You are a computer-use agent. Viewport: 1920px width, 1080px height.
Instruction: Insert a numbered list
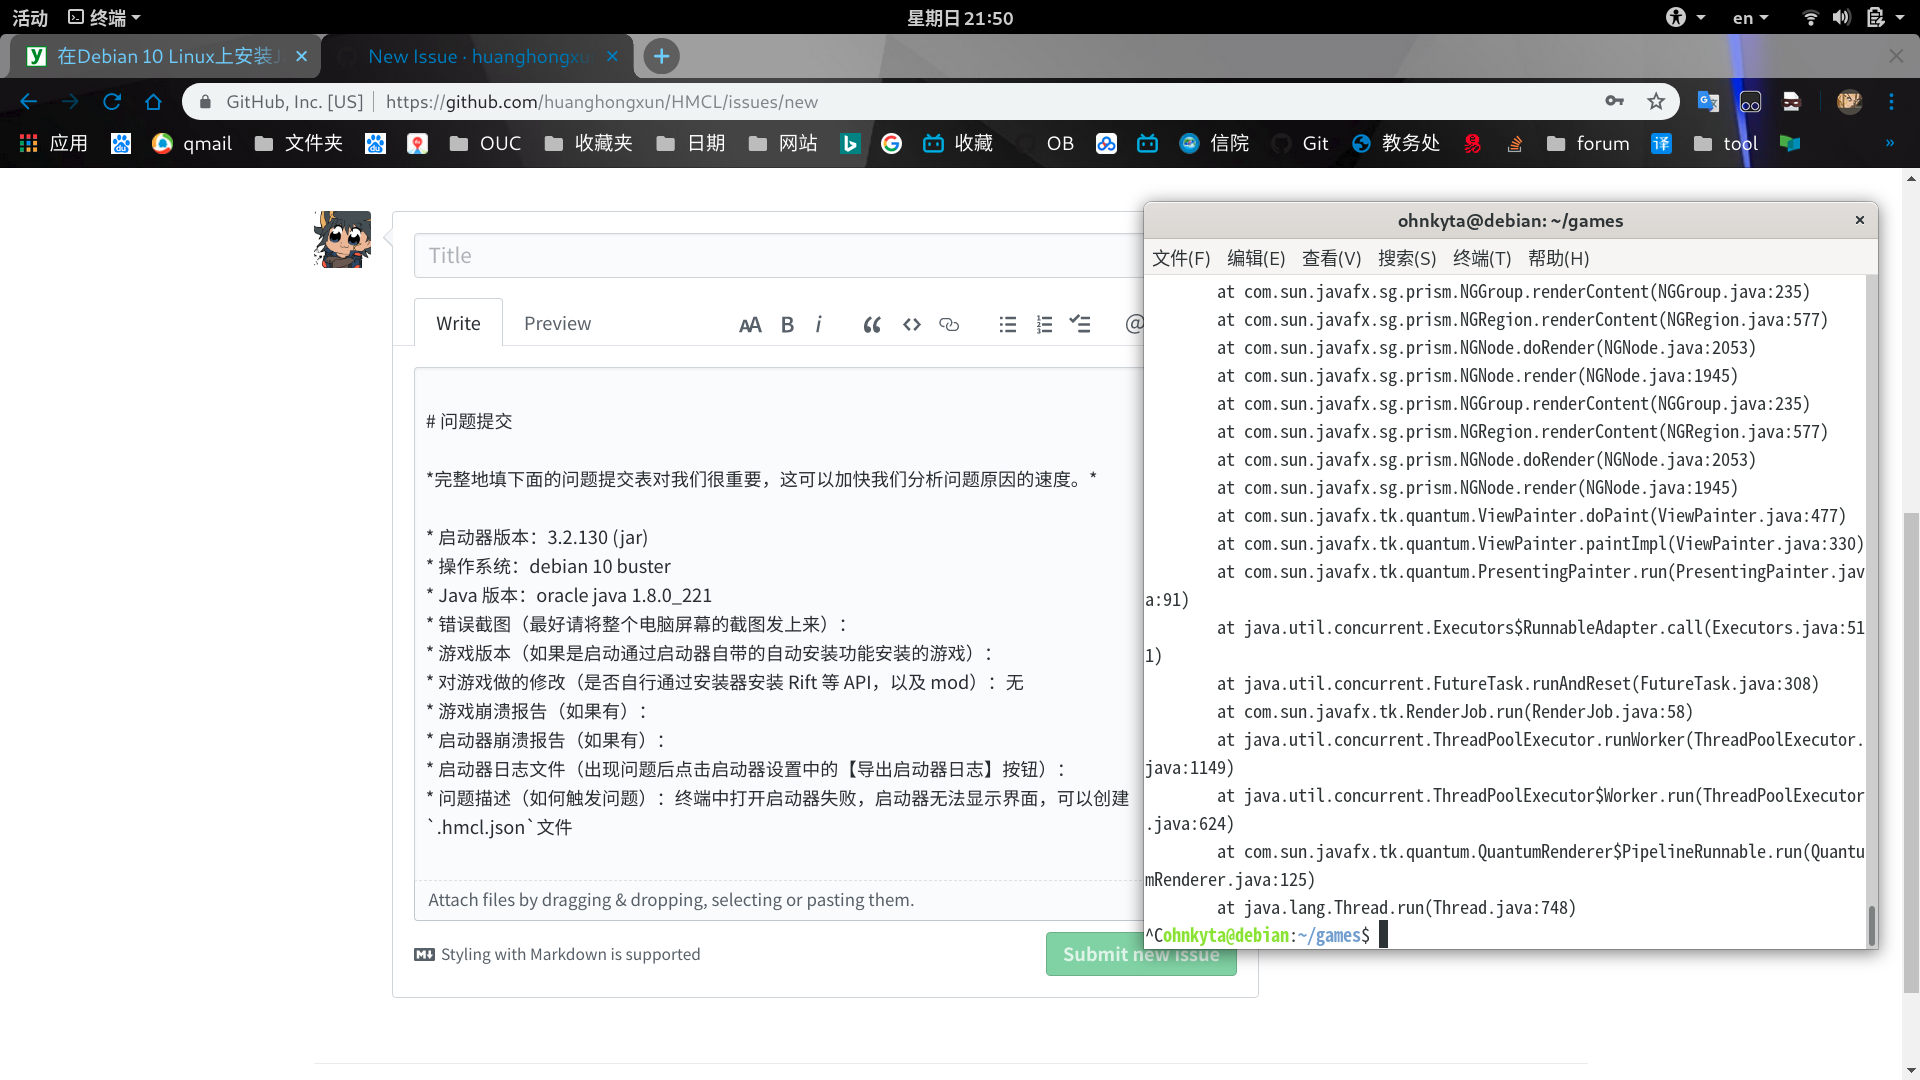(x=1044, y=324)
